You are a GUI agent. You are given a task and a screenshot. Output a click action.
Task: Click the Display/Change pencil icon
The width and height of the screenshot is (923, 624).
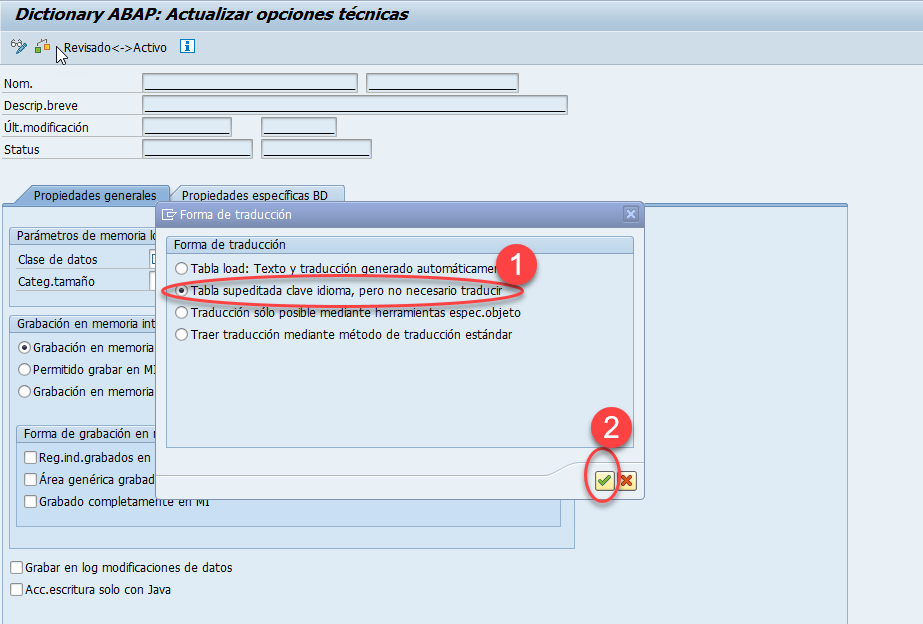[x=19, y=47]
